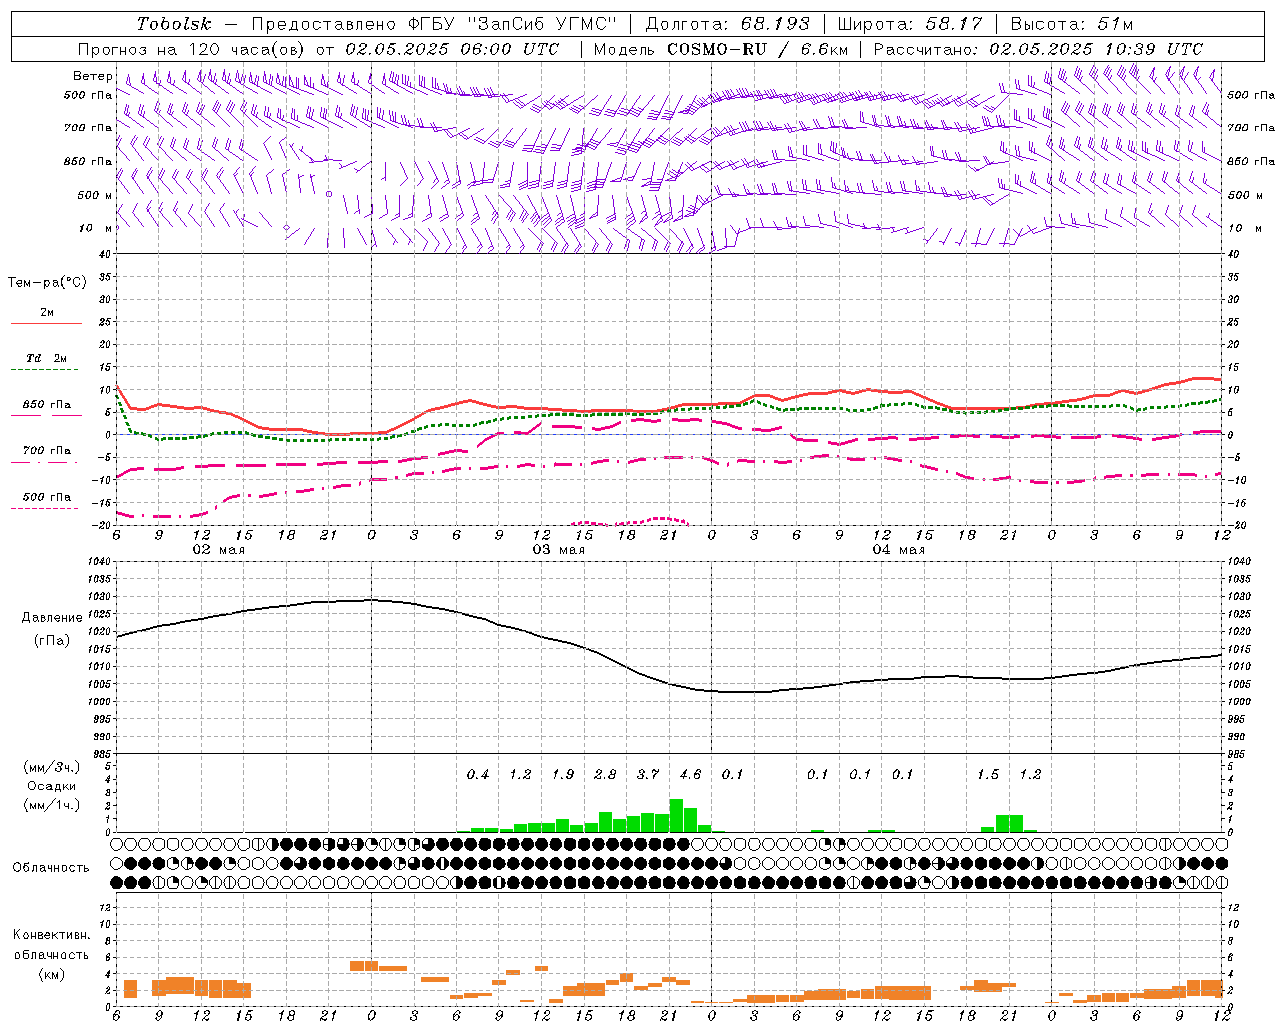Click the 4.6 precipitation value
This screenshot has width=1280, height=1024.
point(690,775)
